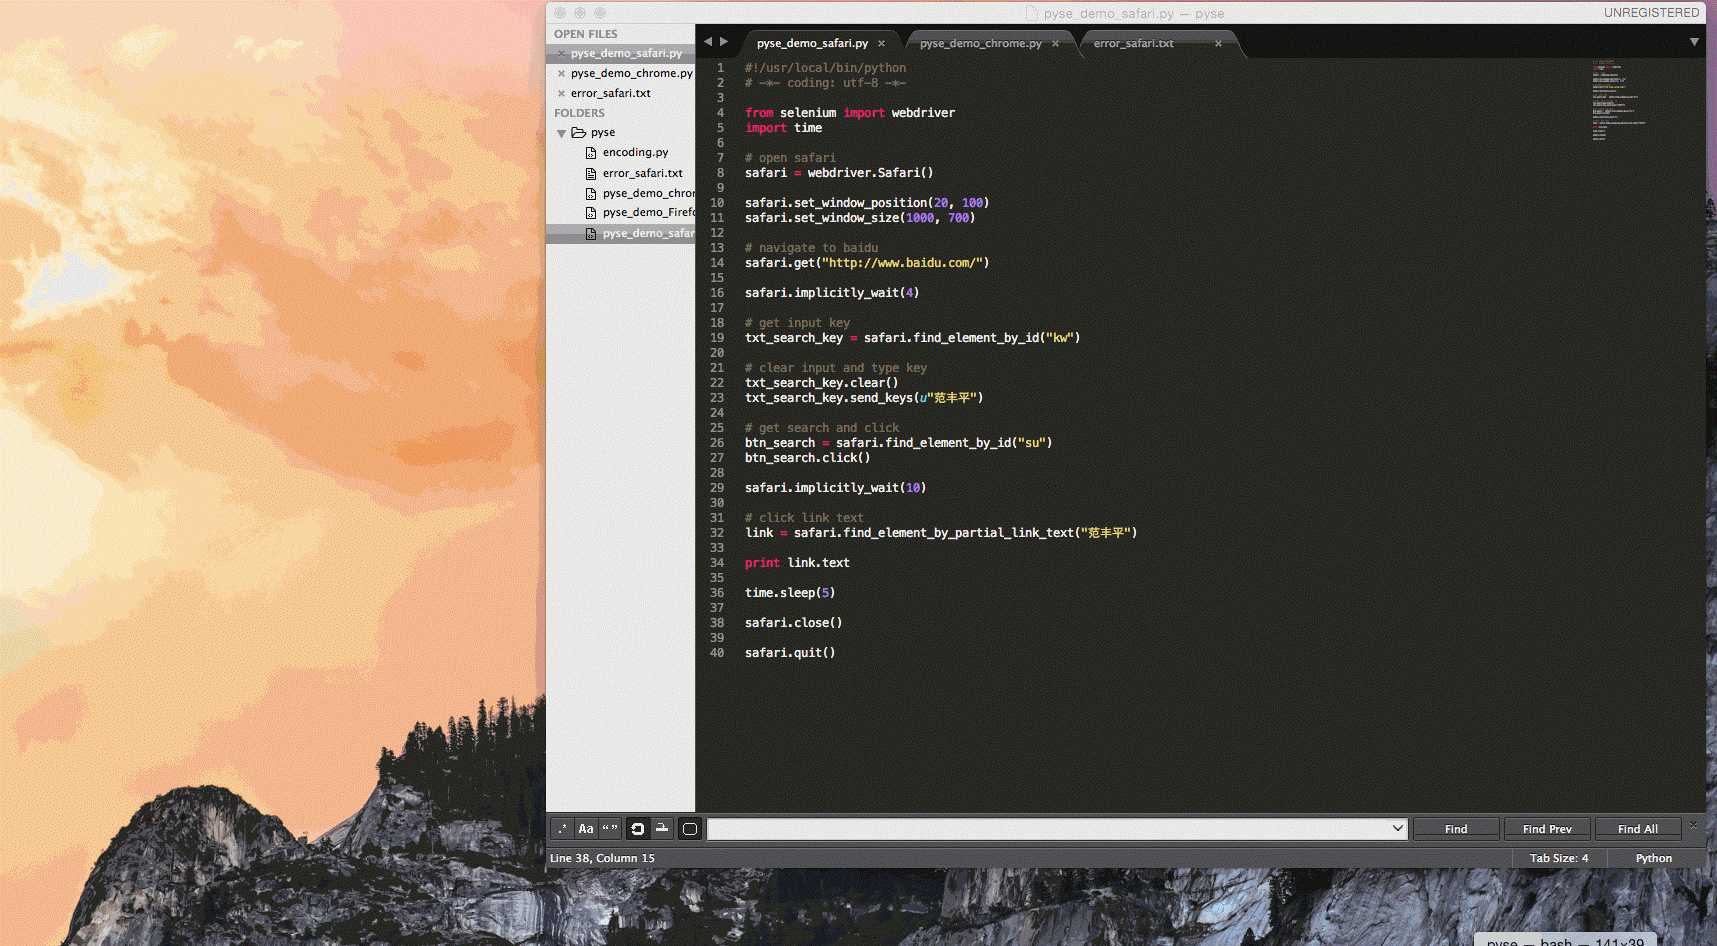Close the pyse_demo_chrome.py tab
This screenshot has height=946, width=1717.
coord(1055,44)
